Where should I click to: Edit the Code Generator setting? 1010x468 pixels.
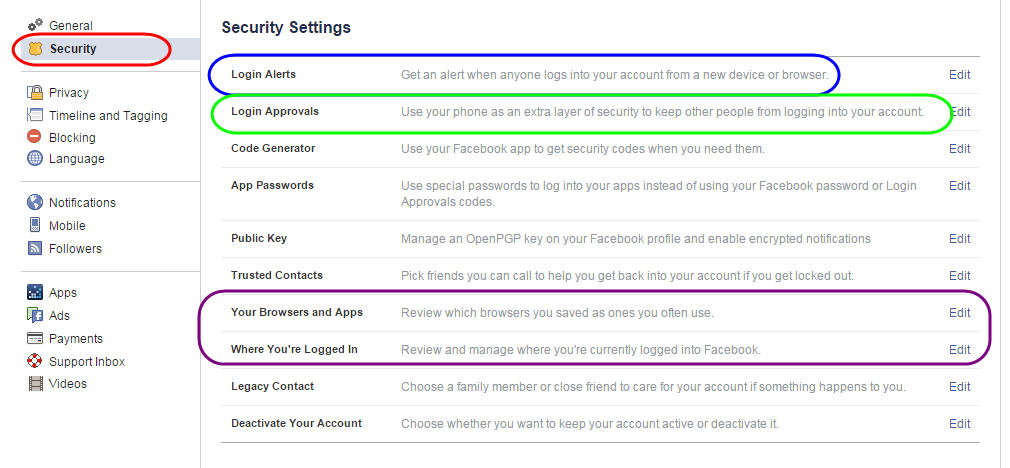click(960, 149)
